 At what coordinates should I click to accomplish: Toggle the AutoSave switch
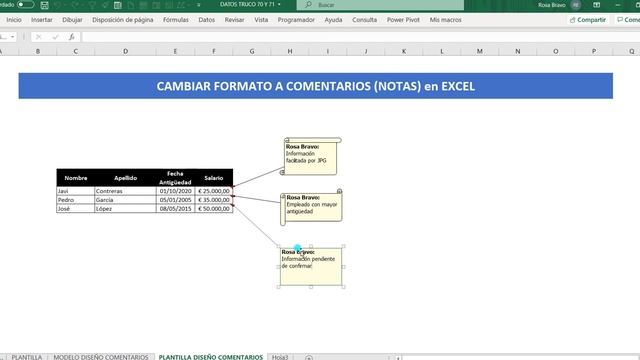pos(25,4)
